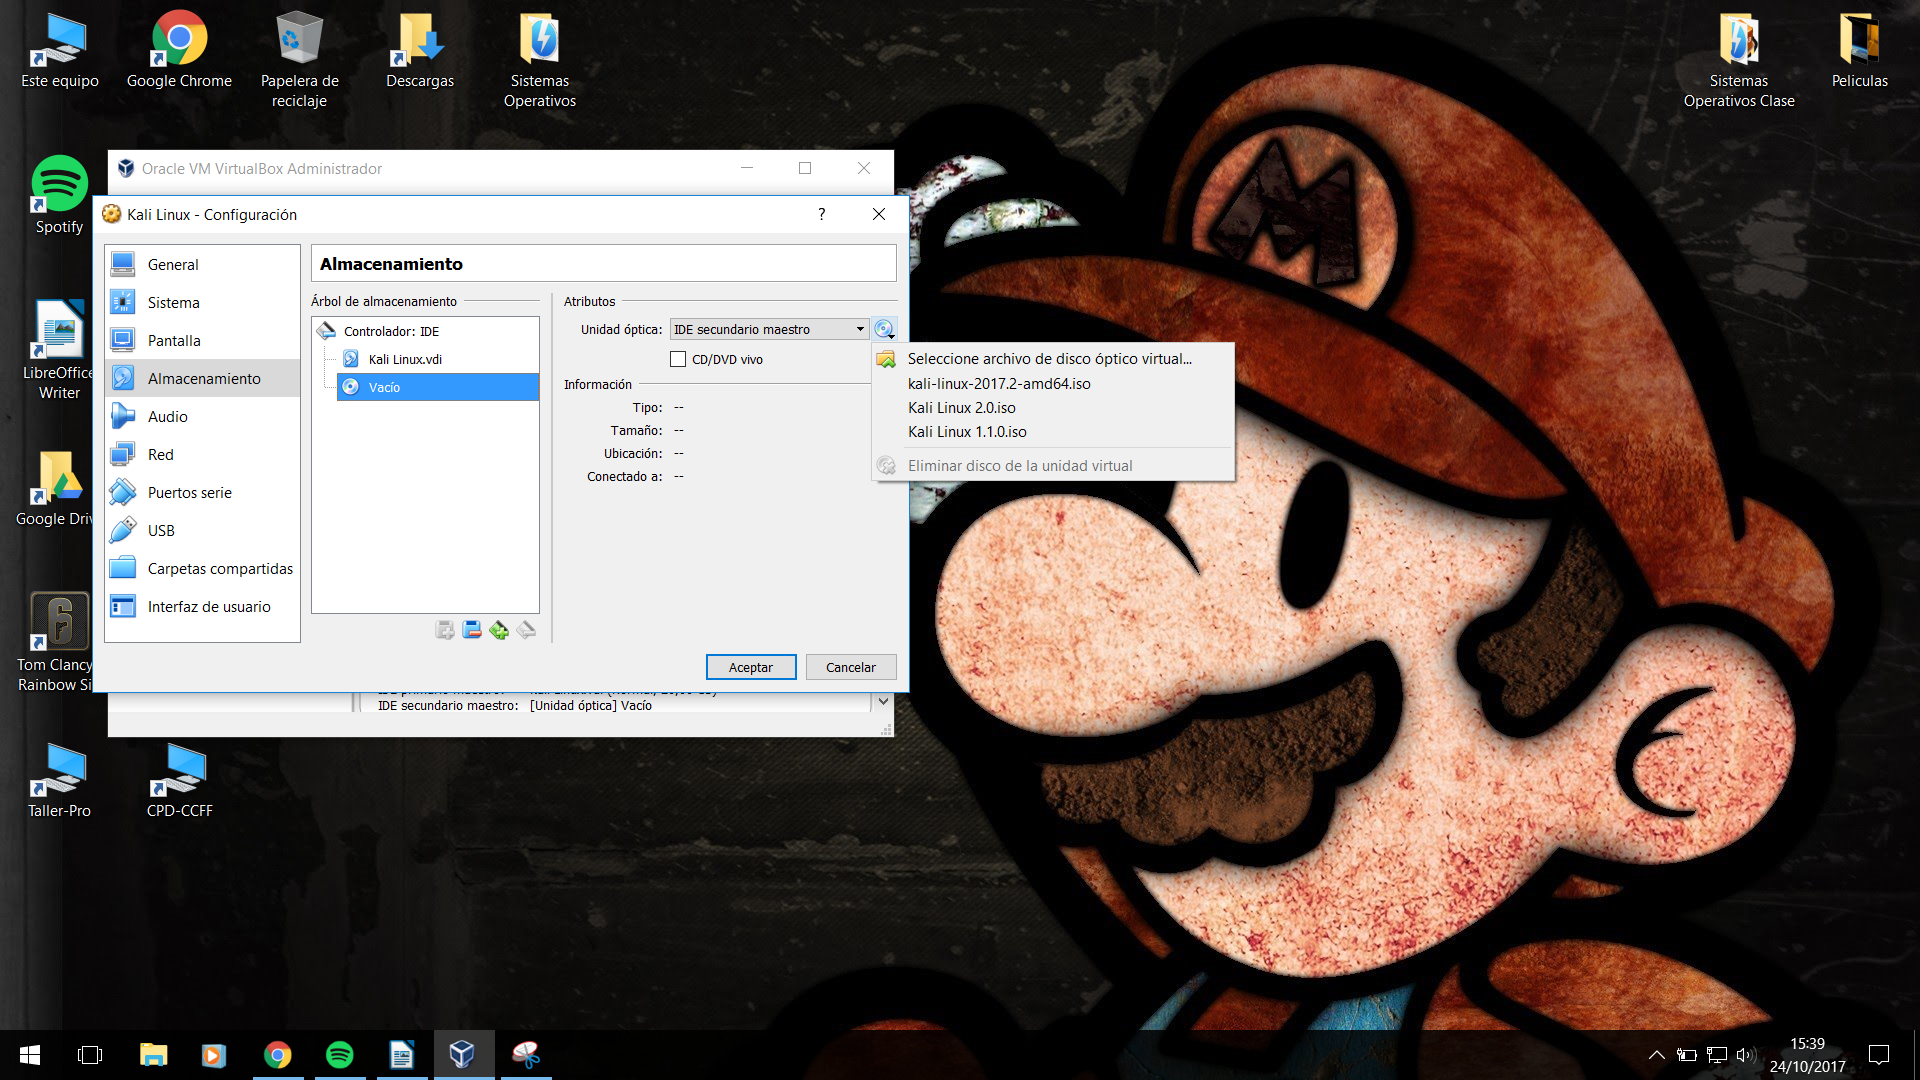Screen dimensions: 1920x1080
Task: Open Carpetas compartidas settings
Action: pyautogui.click(x=220, y=568)
